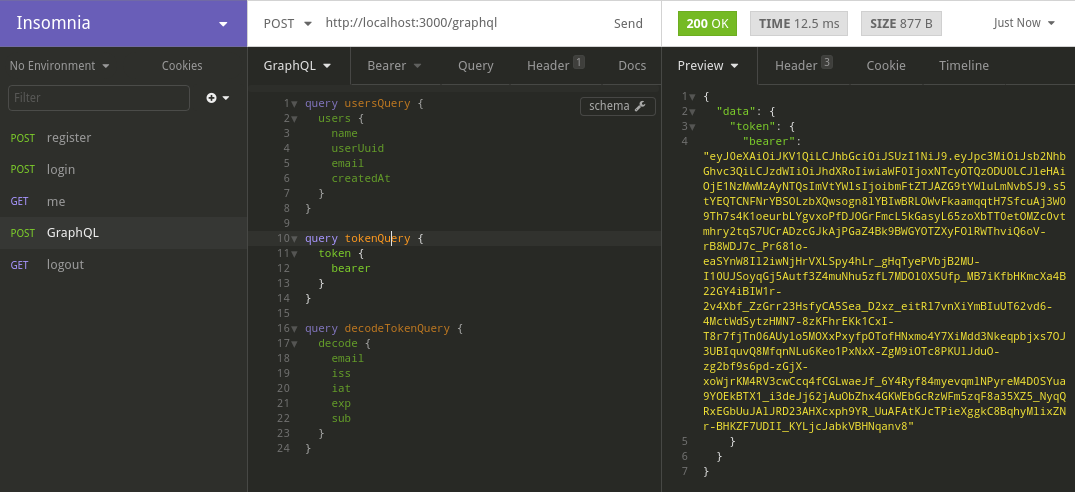Open the No Environment dropdown
Image resolution: width=1075 pixels, height=492 pixels.
(60, 66)
